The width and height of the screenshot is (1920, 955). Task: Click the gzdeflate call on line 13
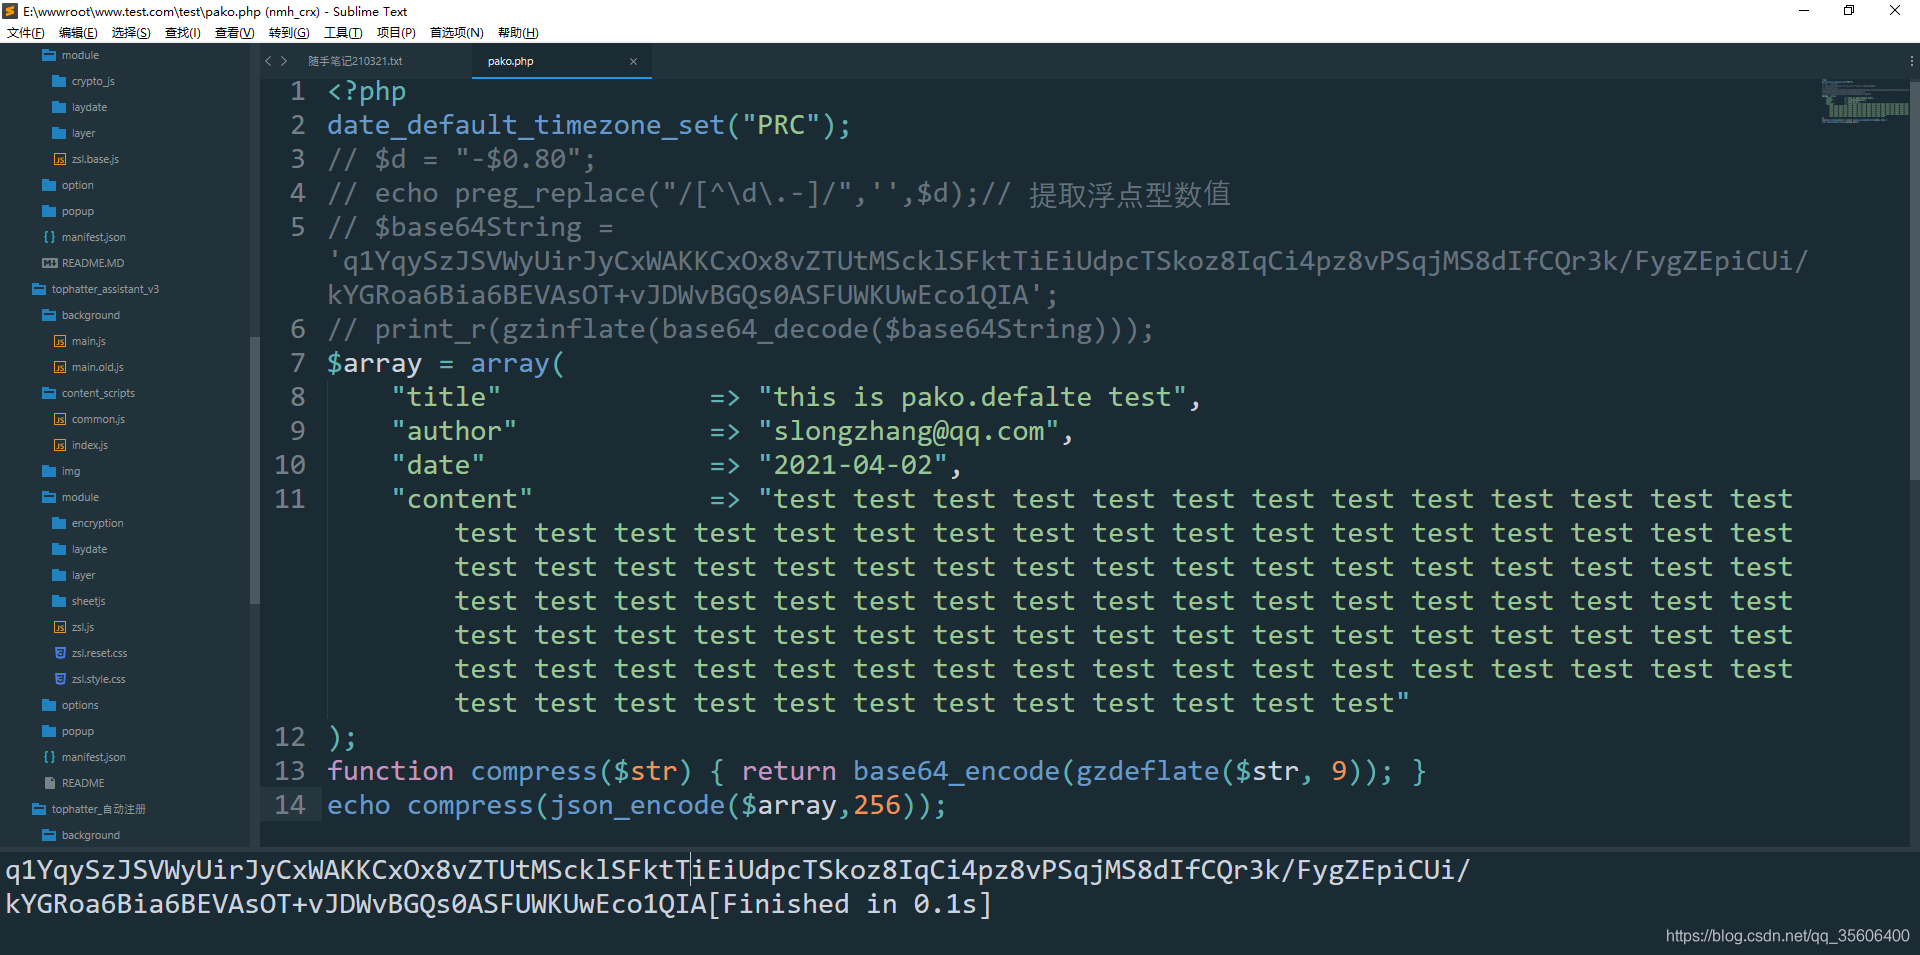(x=1147, y=771)
